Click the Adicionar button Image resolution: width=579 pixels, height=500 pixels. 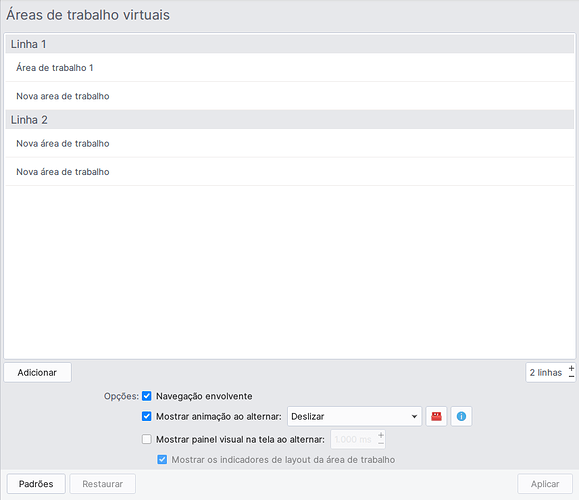pos(37,373)
